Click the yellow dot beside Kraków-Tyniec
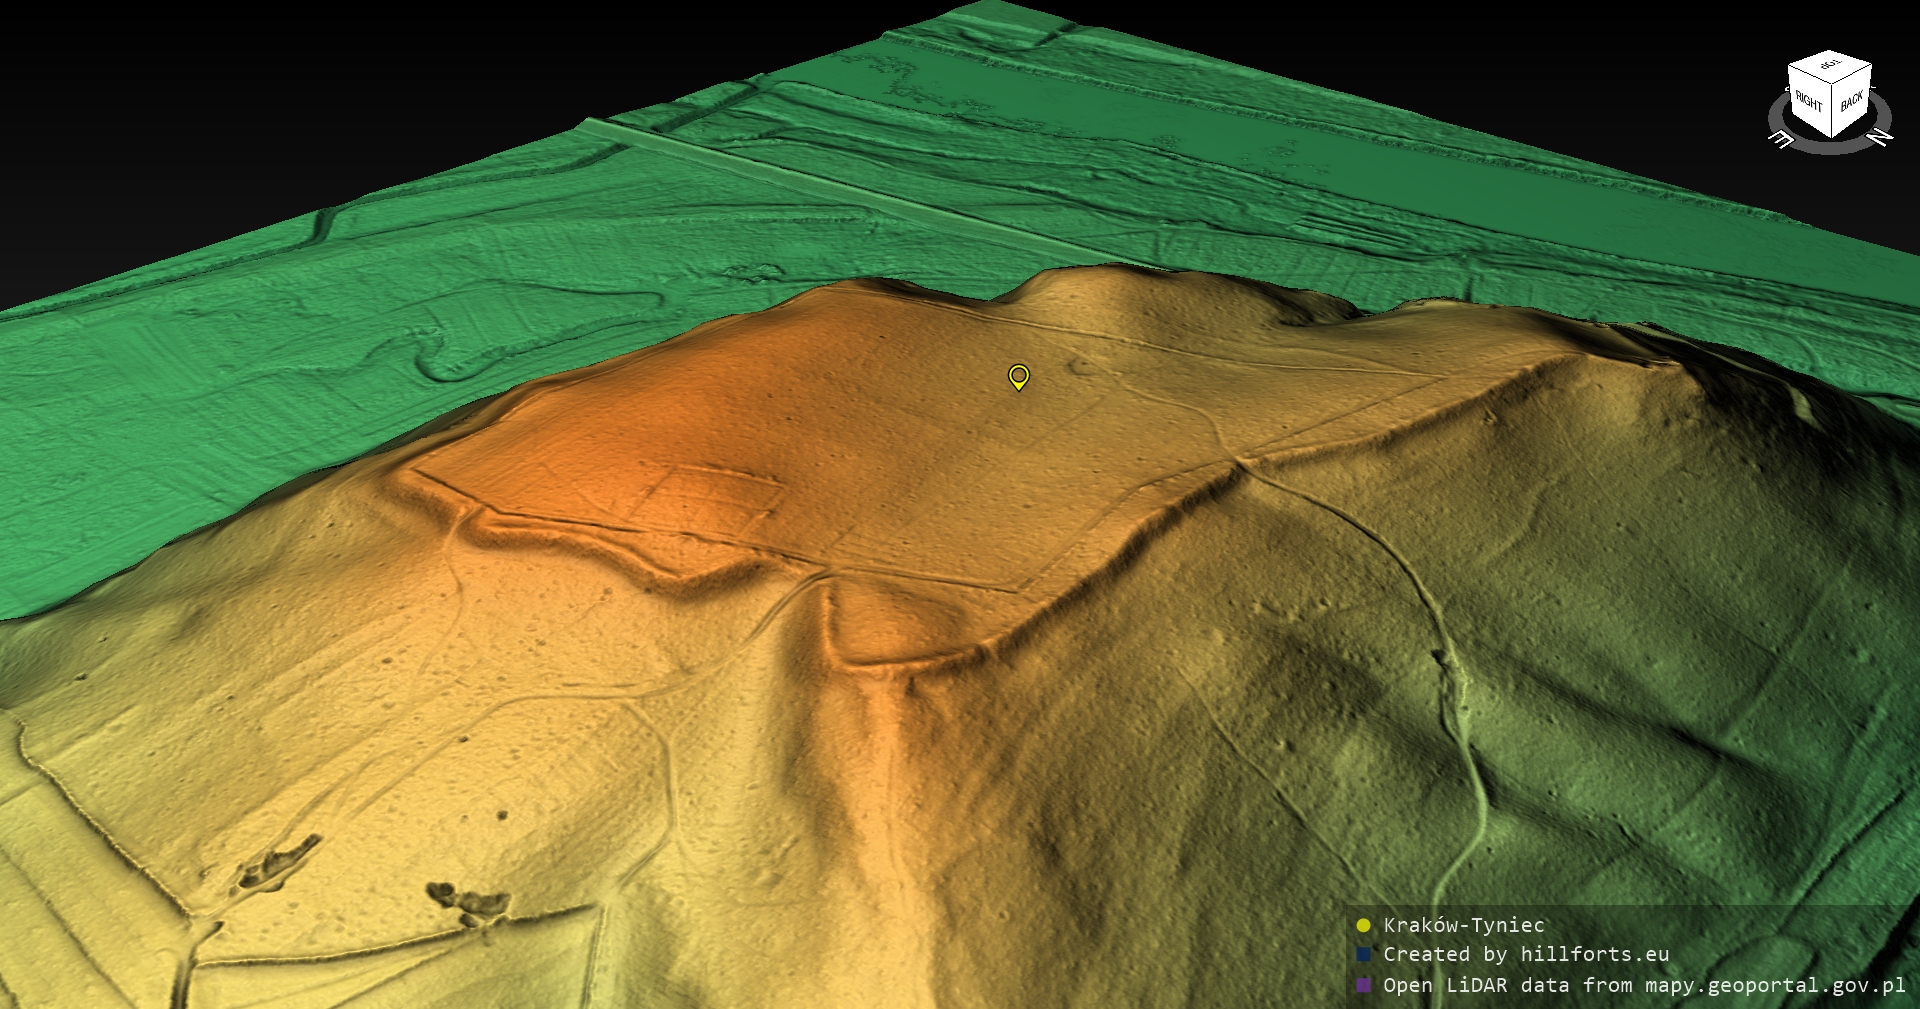Image resolution: width=1920 pixels, height=1009 pixels. (1363, 925)
